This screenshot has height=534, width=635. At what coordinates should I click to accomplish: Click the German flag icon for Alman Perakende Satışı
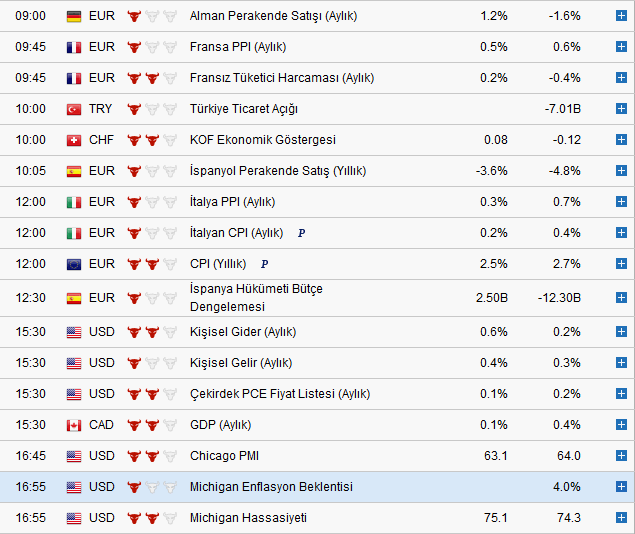(x=74, y=16)
